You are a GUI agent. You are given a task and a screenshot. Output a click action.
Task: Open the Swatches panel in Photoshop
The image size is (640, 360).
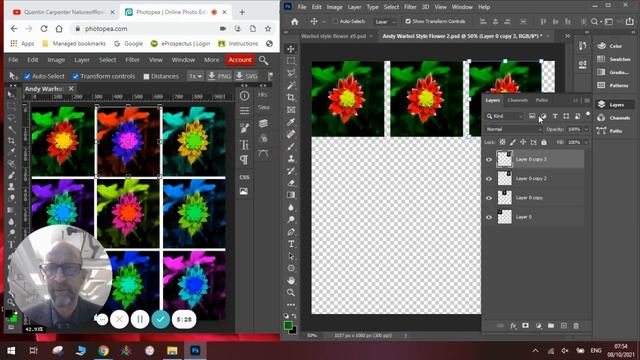[x=614, y=59]
